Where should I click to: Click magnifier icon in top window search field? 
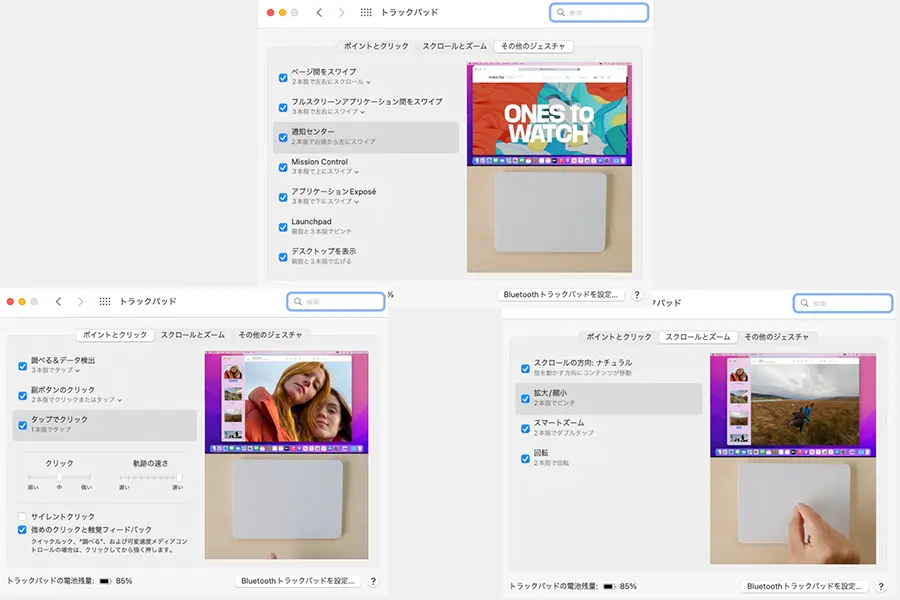pos(561,12)
